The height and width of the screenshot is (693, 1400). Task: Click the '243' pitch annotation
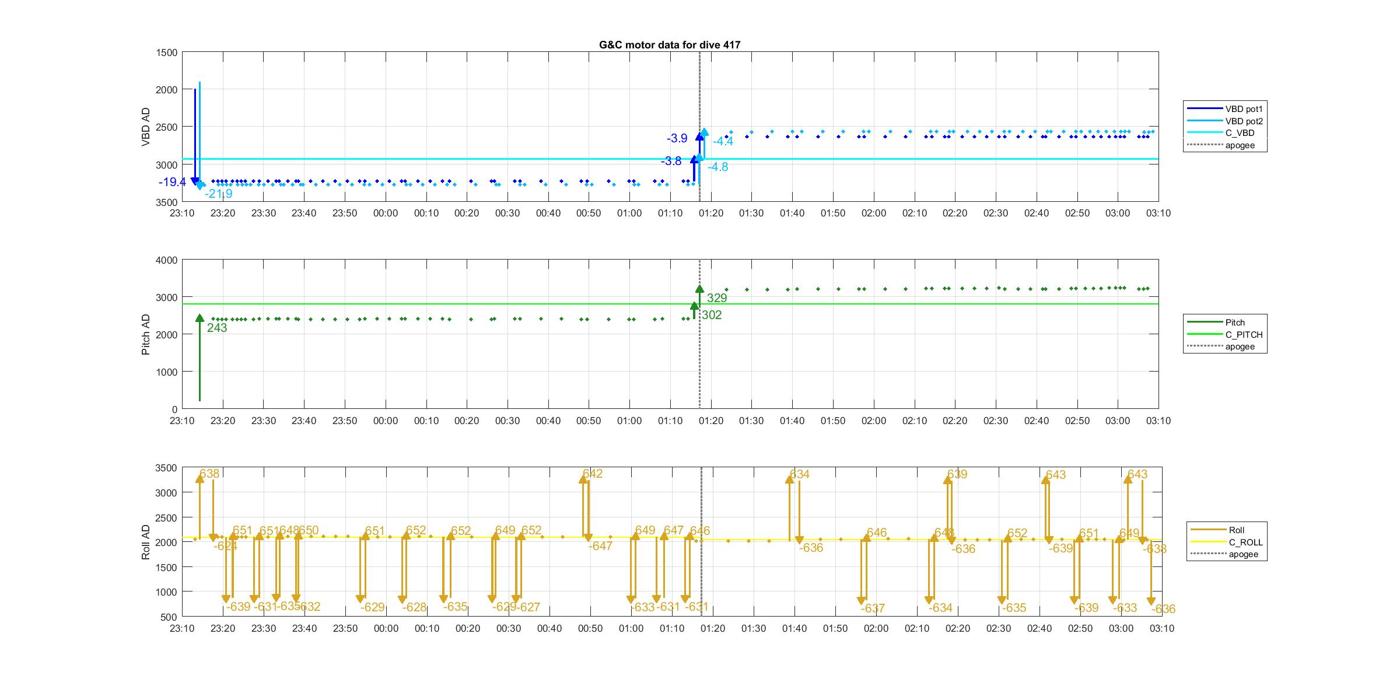217,328
